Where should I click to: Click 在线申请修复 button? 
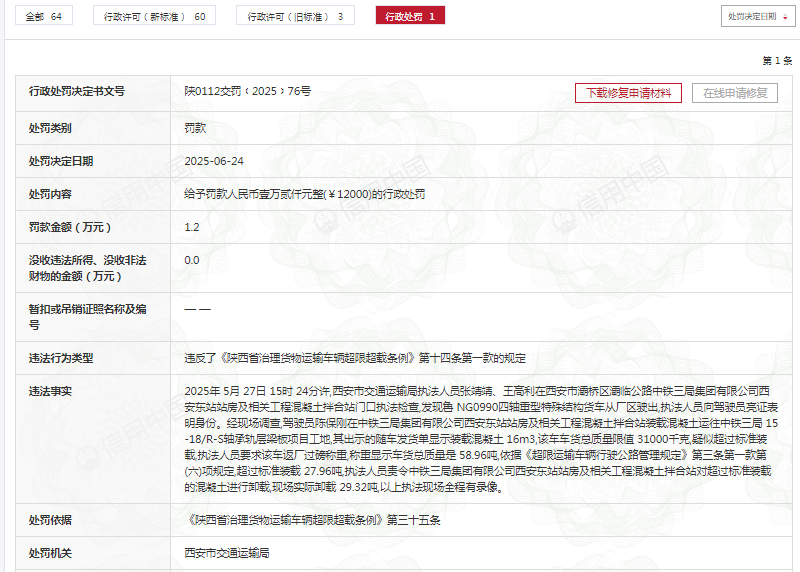click(735, 93)
